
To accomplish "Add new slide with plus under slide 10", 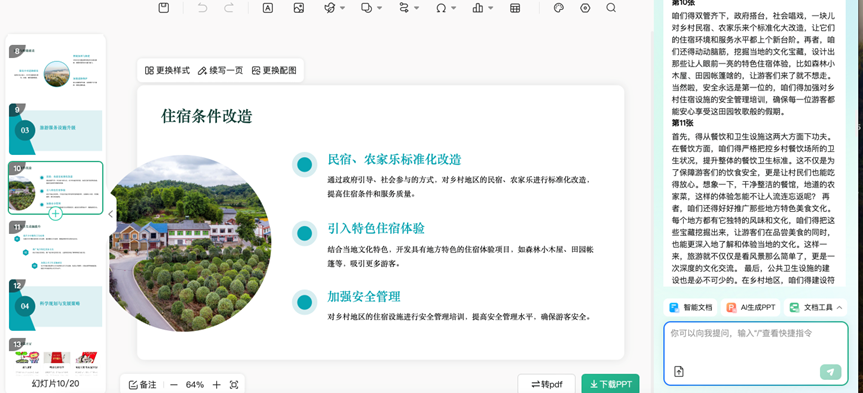I will [56, 213].
